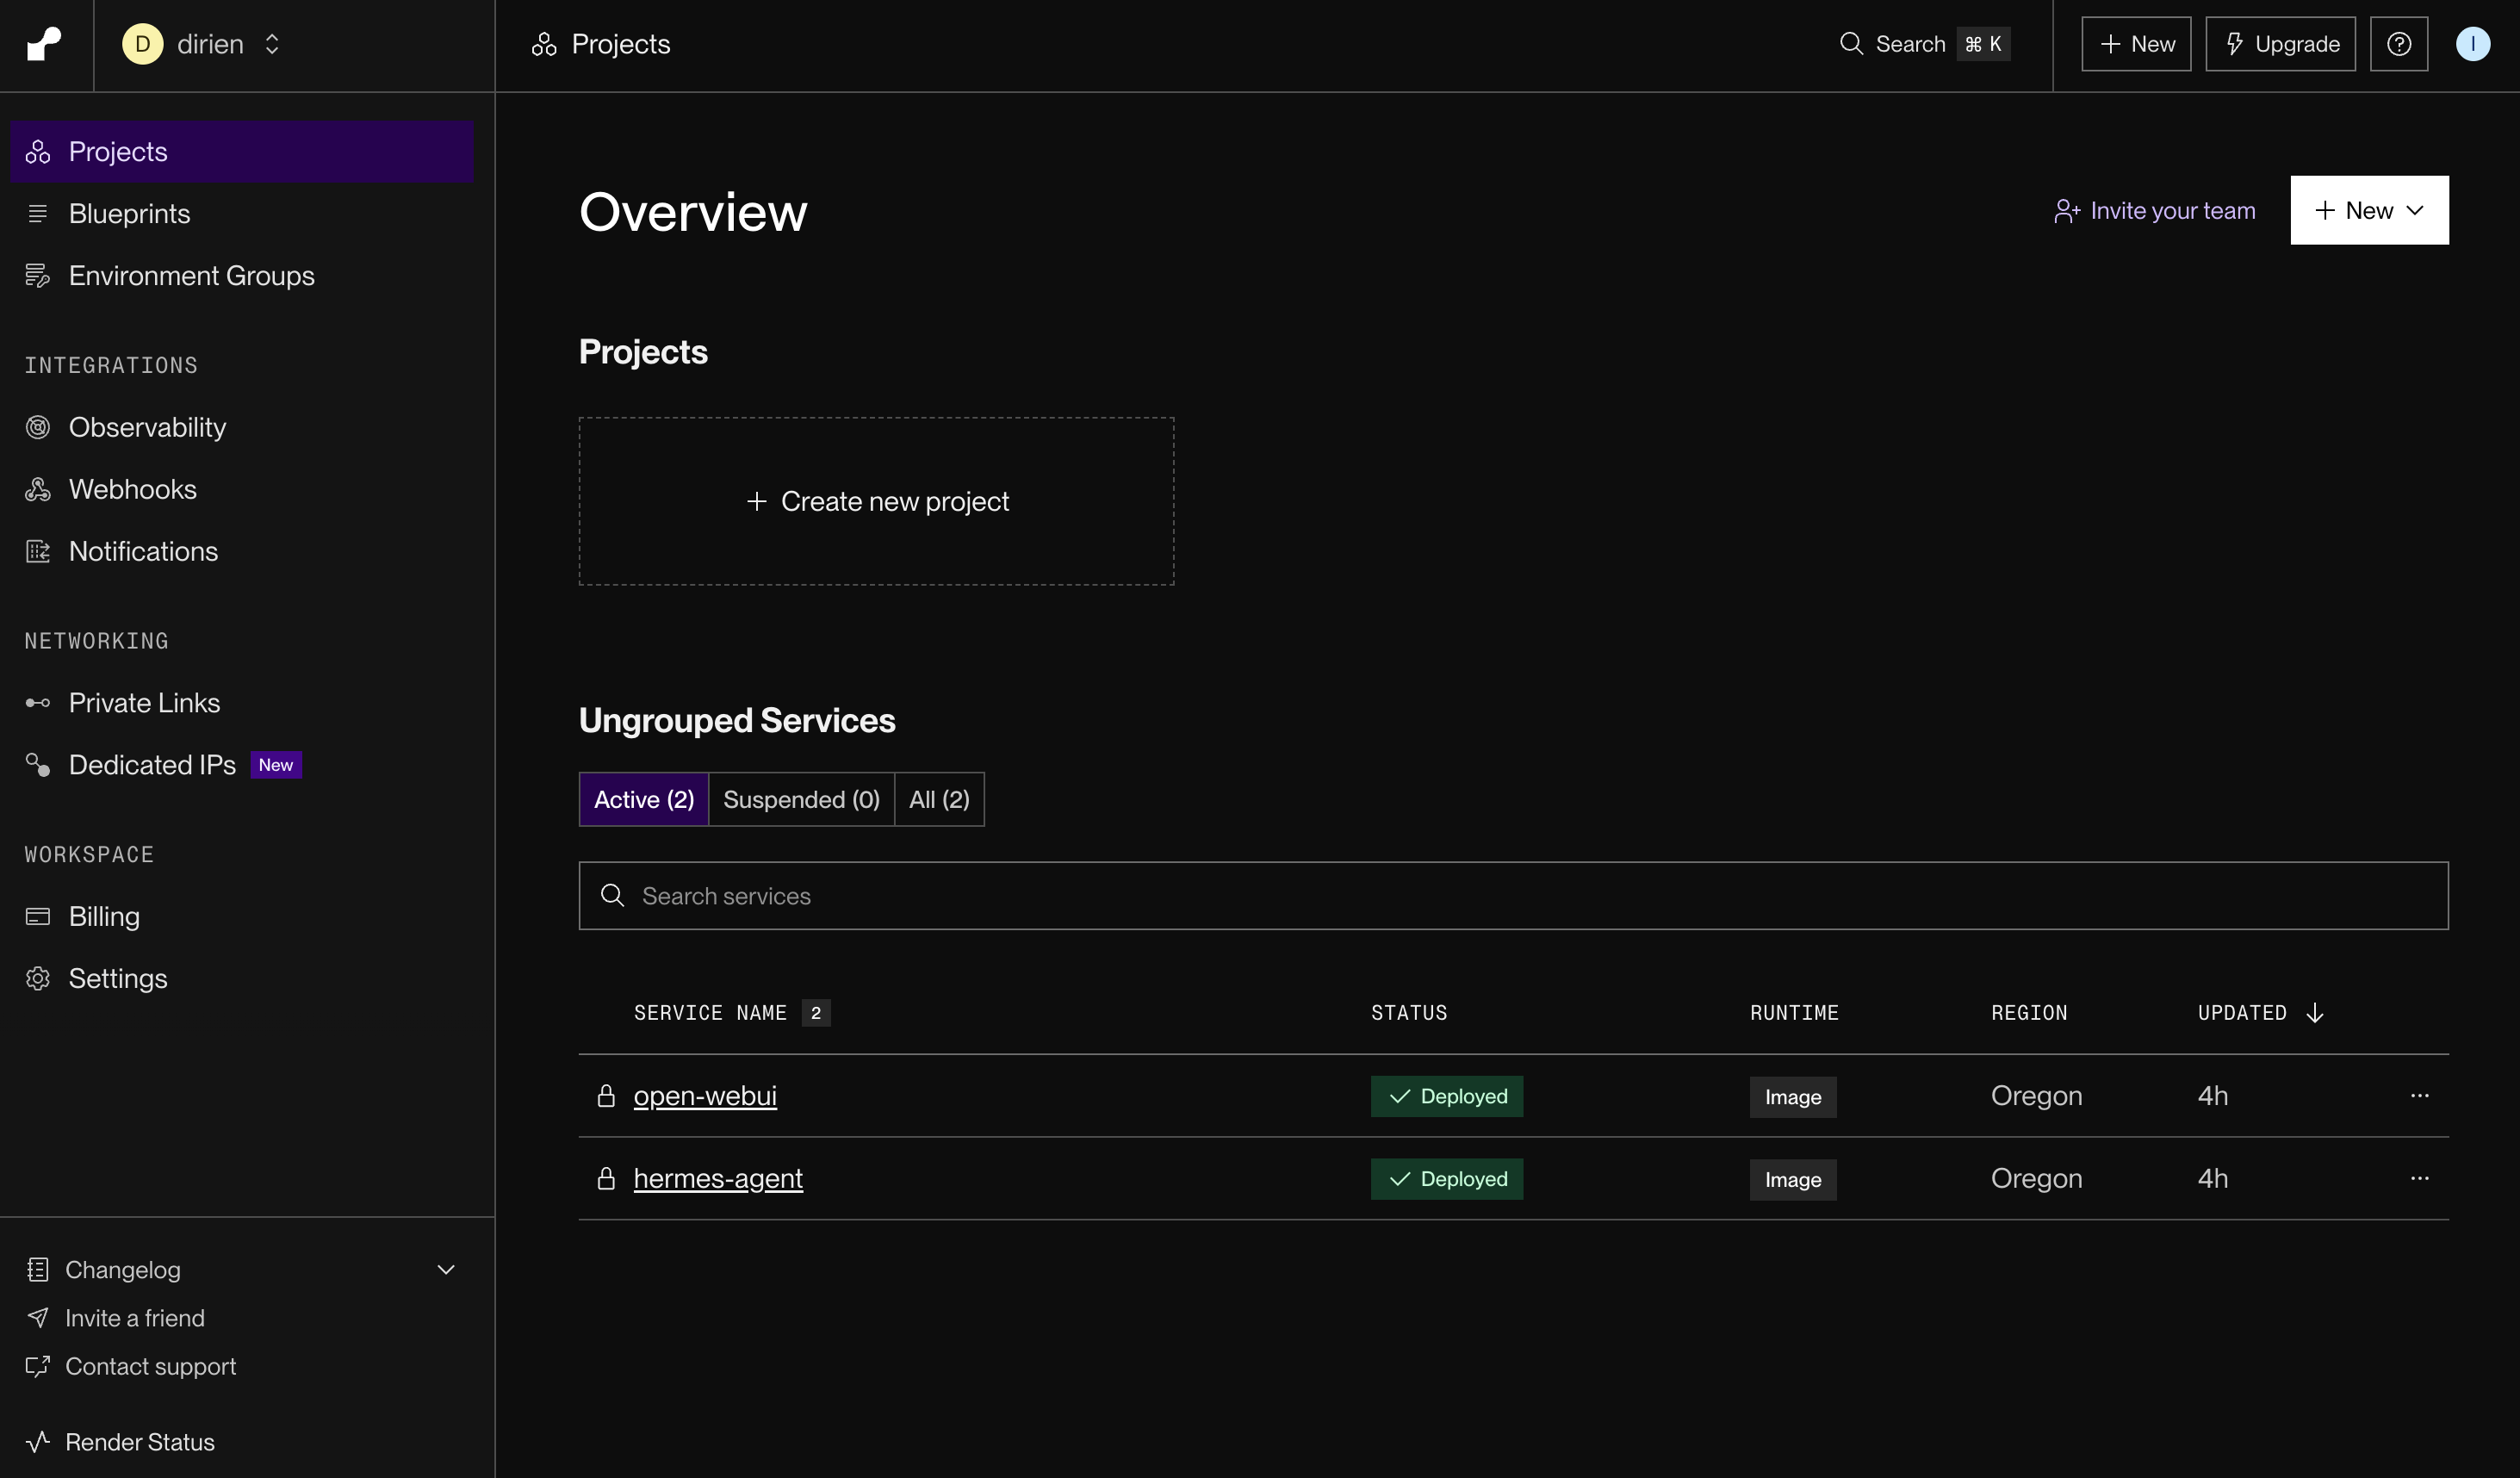Open the open-webui service

(705, 1096)
